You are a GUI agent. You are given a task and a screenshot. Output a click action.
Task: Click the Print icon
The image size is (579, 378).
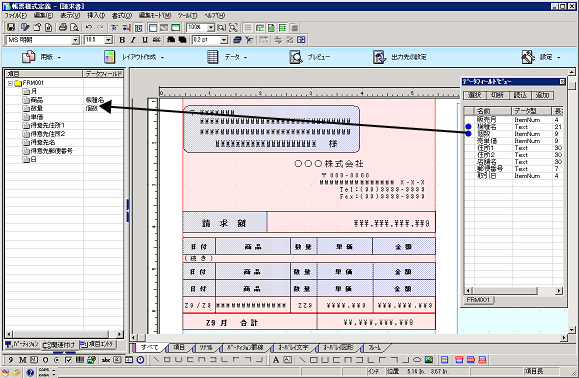[x=63, y=27]
